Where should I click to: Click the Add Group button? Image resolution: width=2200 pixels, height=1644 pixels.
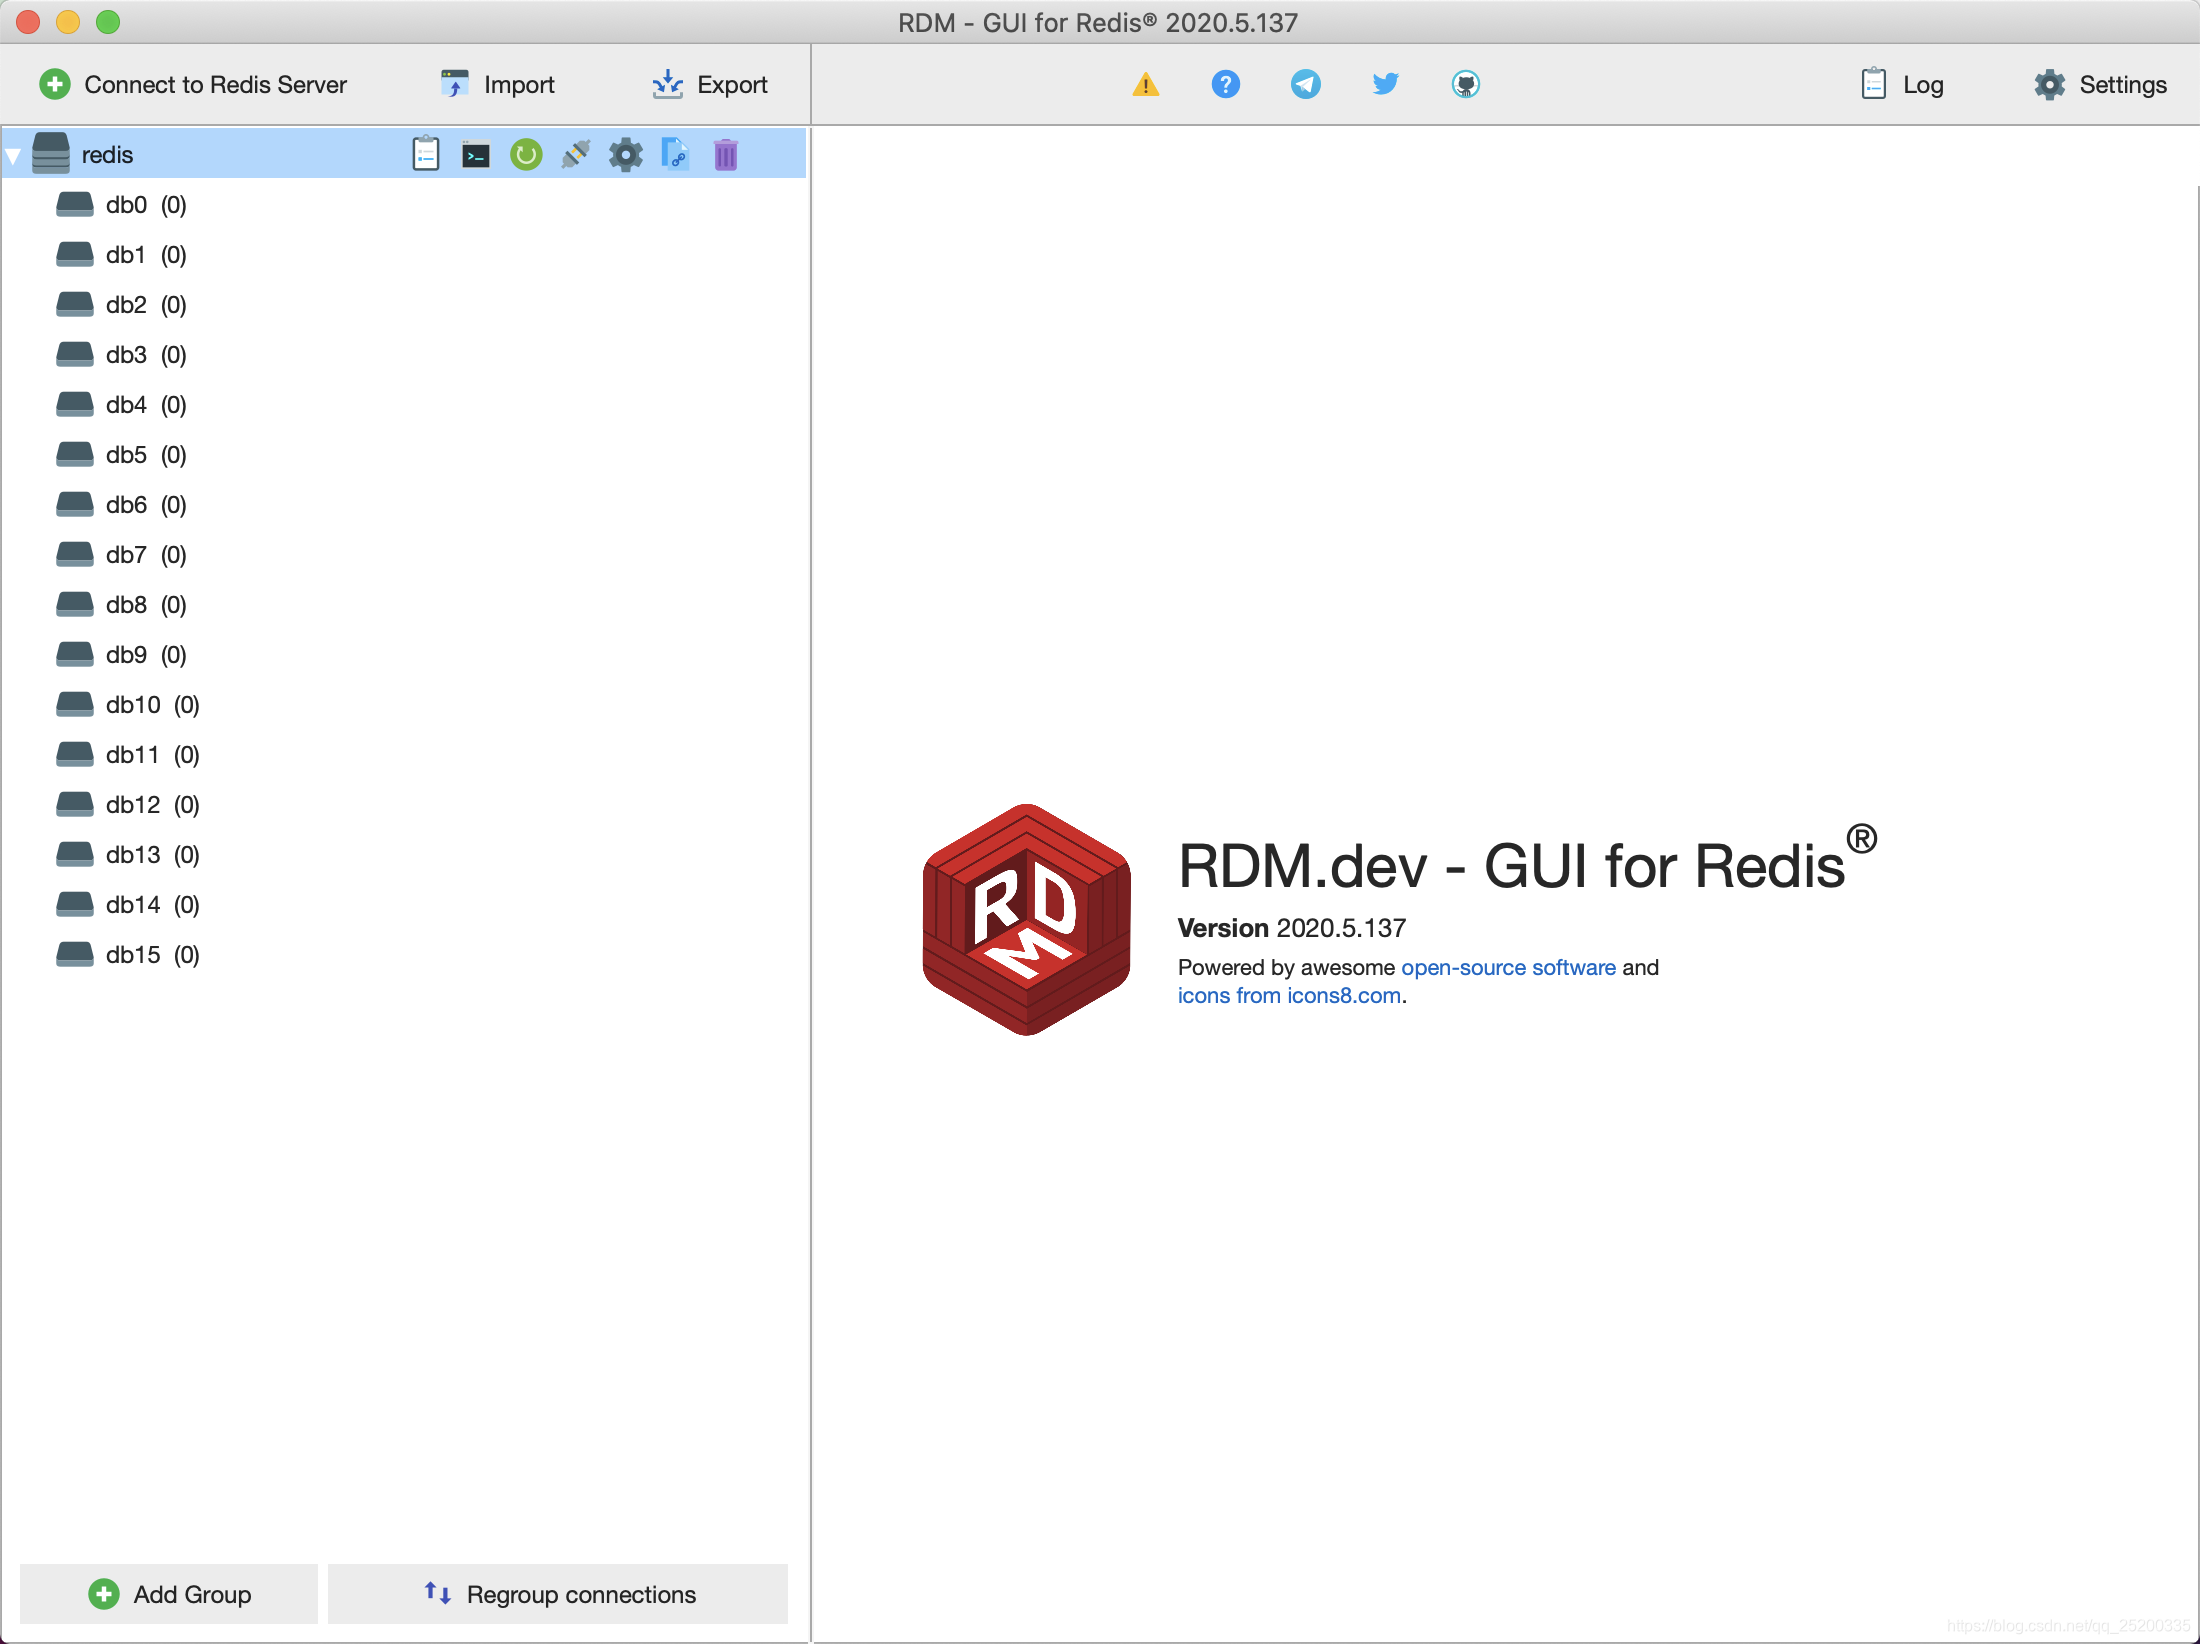(x=169, y=1594)
